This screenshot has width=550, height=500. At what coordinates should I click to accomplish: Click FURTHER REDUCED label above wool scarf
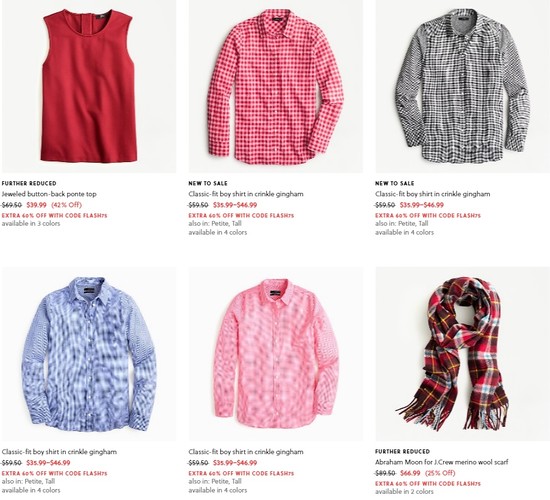[402, 452]
